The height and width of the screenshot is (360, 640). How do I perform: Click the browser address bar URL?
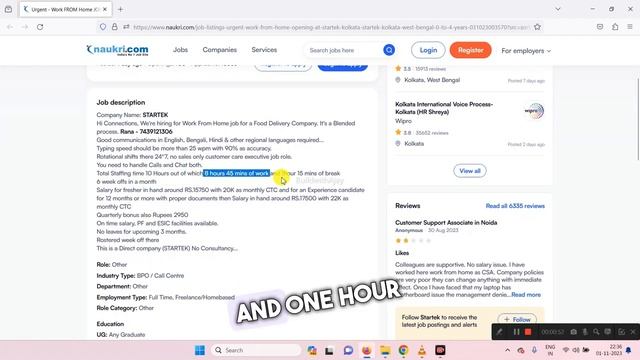pyautogui.click(x=331, y=27)
